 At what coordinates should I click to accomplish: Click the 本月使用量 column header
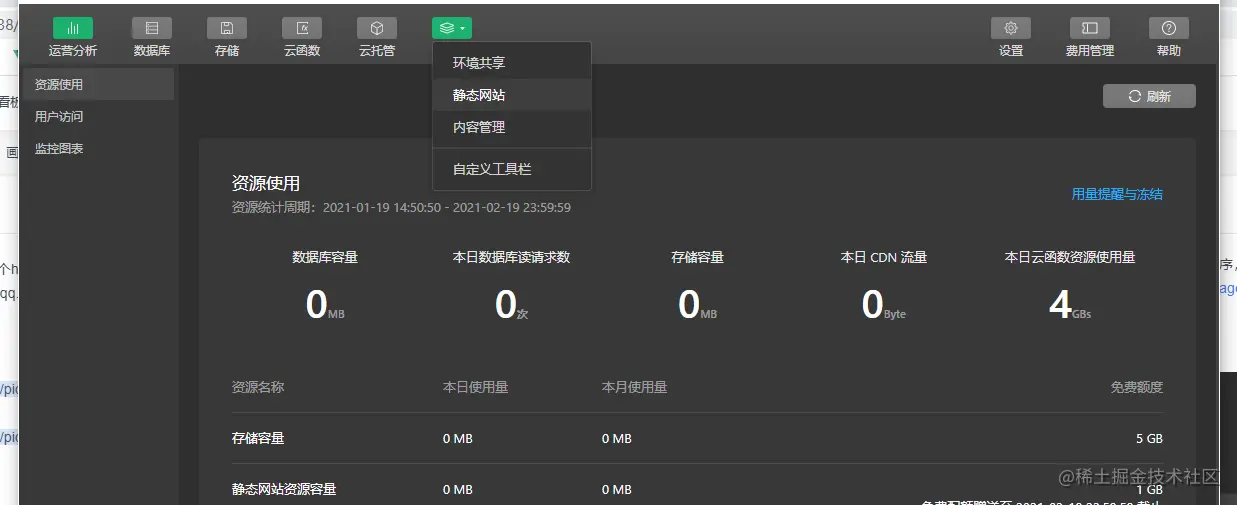tap(634, 387)
